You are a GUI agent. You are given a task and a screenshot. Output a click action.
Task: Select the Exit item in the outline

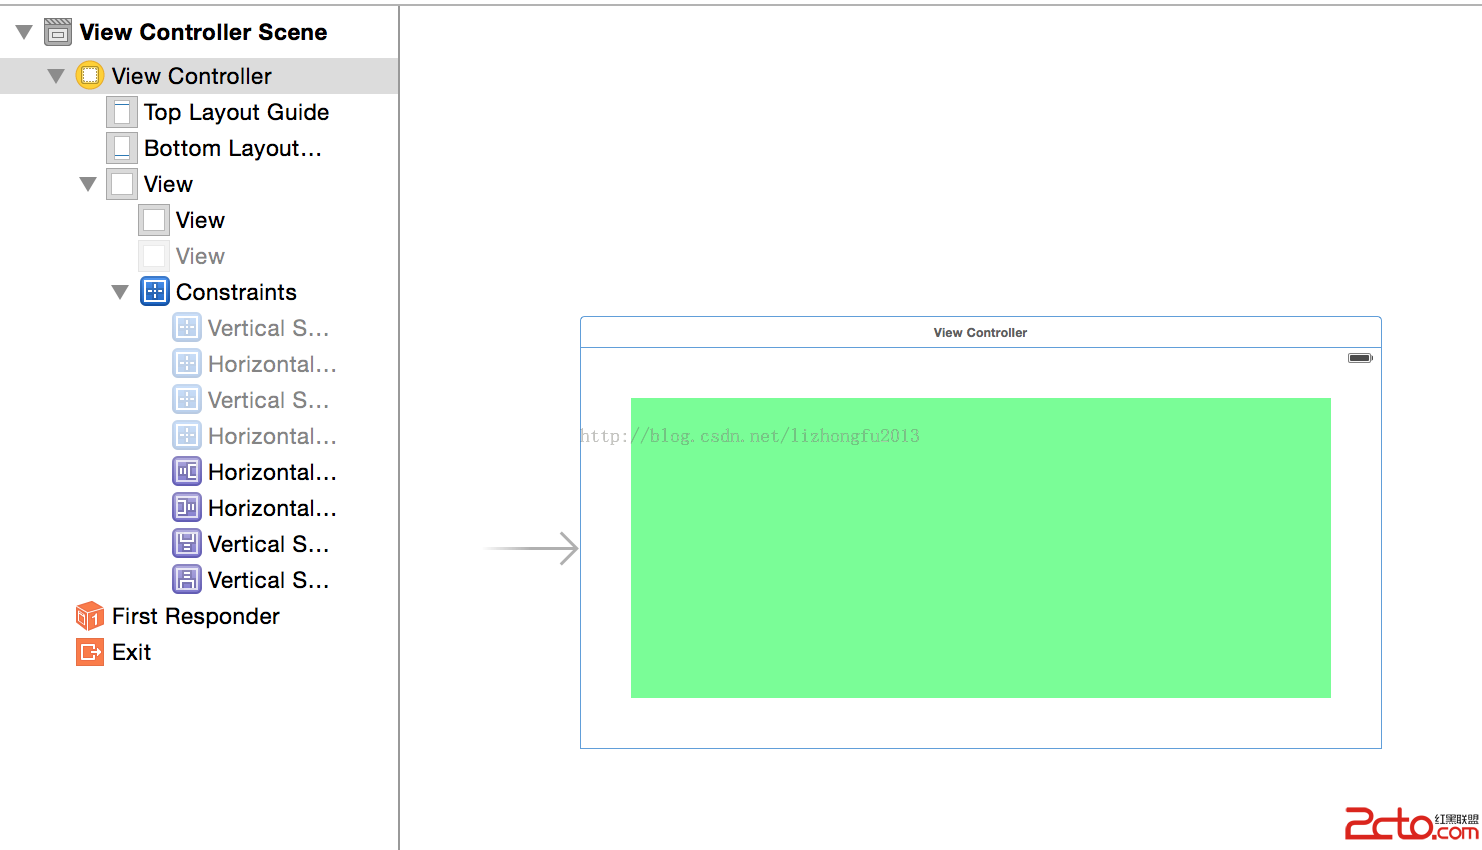[x=131, y=652]
